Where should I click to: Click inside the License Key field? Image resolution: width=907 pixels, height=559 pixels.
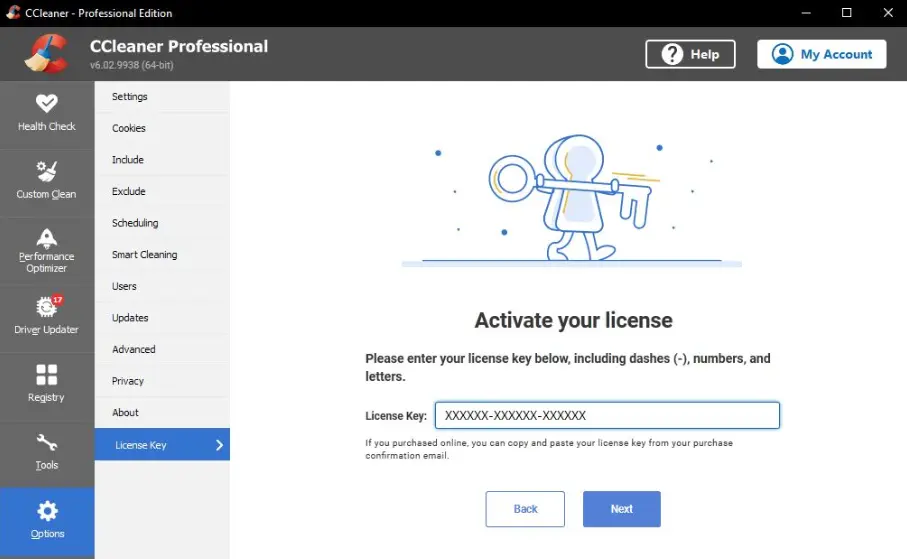click(x=607, y=415)
